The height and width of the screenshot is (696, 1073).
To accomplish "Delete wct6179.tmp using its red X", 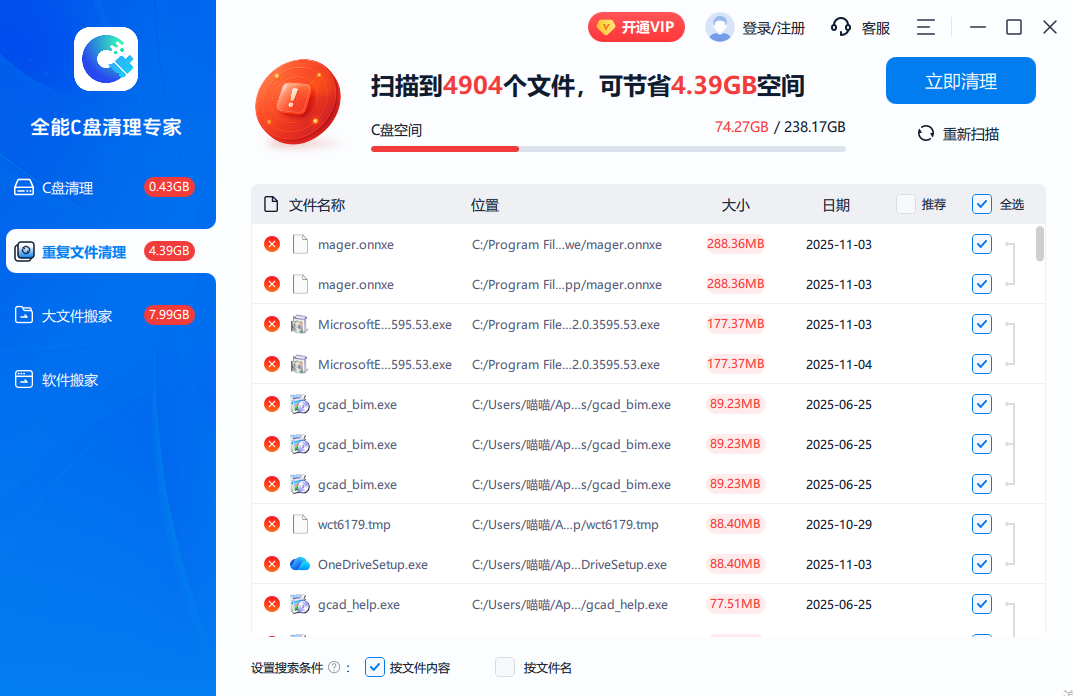I will coord(271,523).
